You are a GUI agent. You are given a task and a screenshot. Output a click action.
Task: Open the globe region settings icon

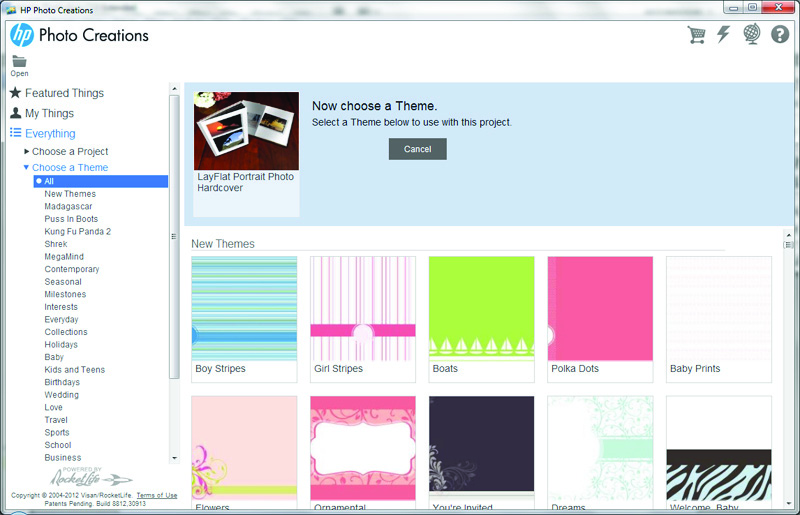752,34
